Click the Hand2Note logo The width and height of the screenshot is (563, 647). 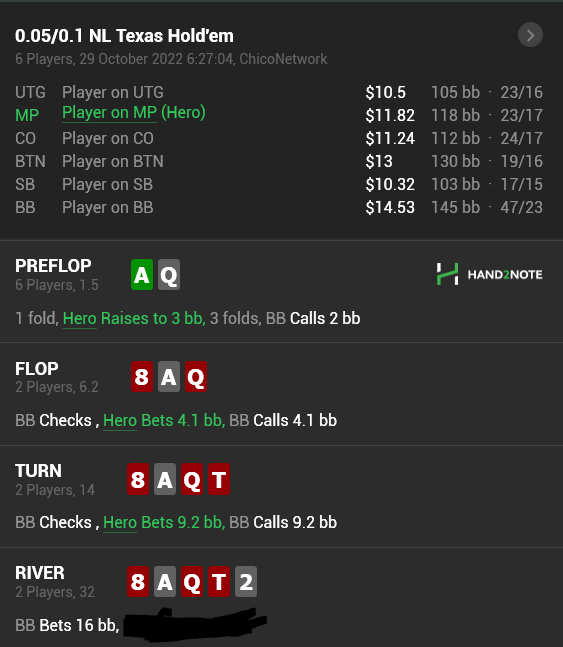pyautogui.click(x=490, y=274)
